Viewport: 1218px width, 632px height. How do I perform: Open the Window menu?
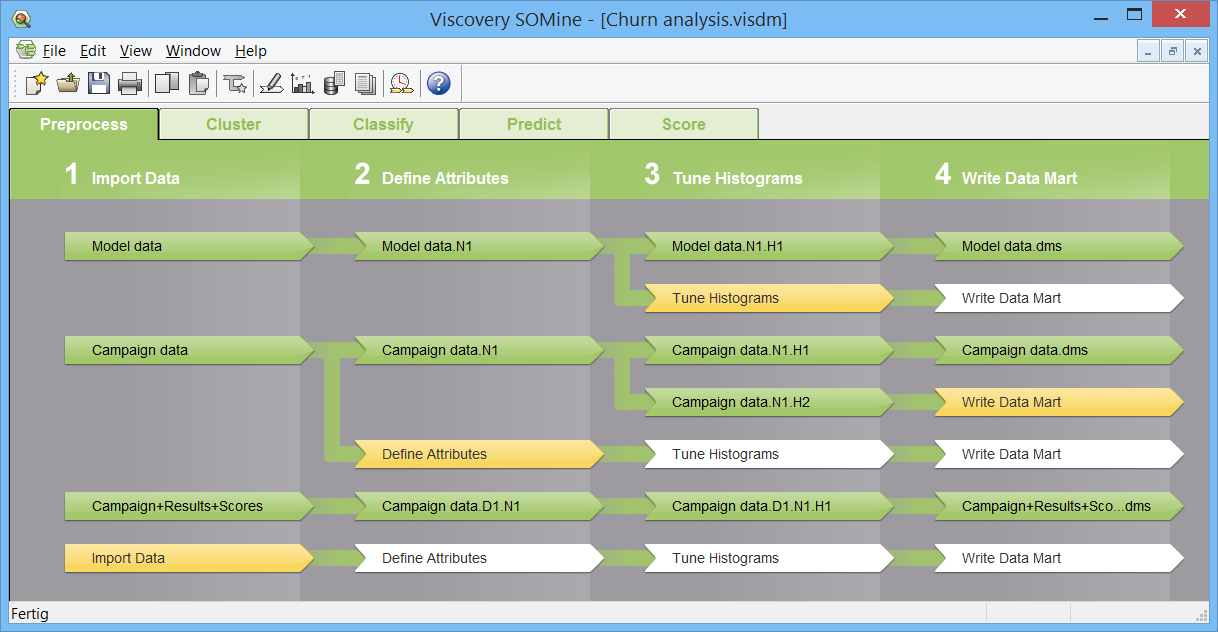[193, 51]
